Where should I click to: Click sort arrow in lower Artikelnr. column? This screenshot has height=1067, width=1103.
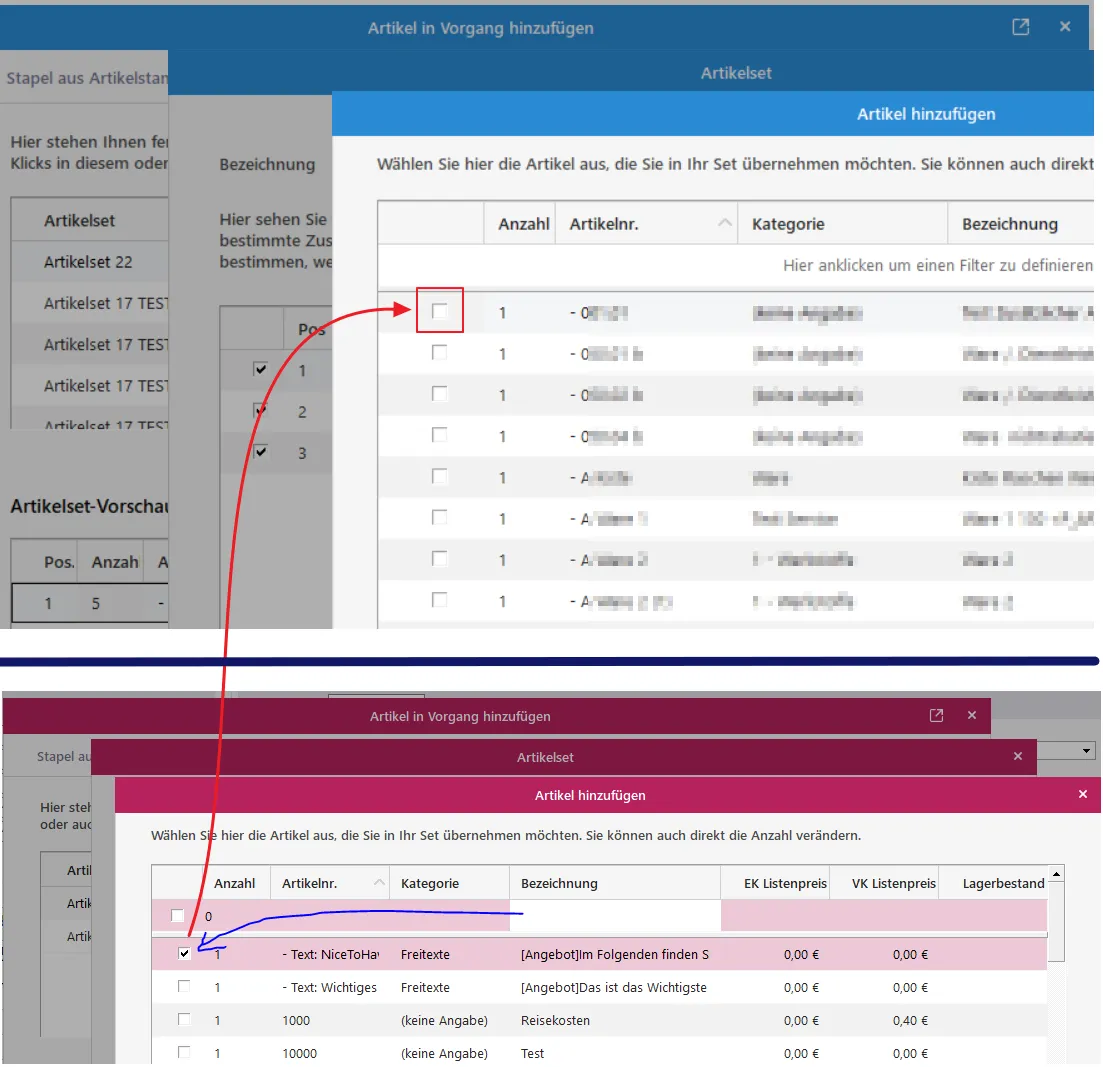pos(378,883)
